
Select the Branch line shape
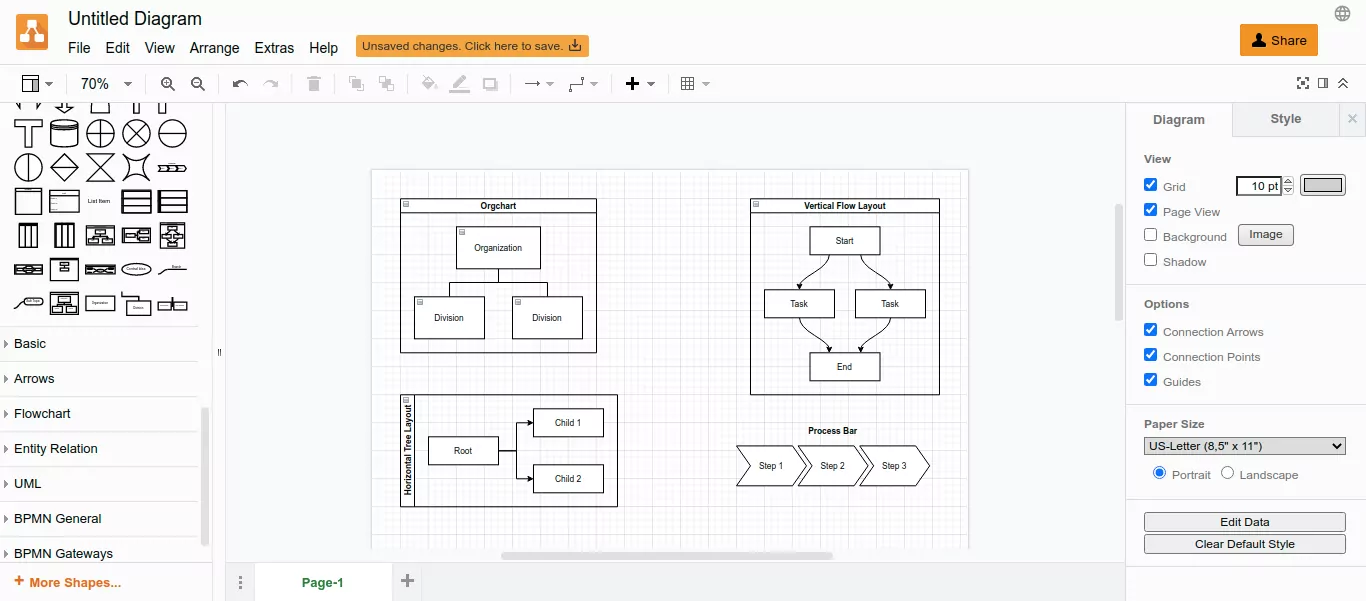[172, 269]
